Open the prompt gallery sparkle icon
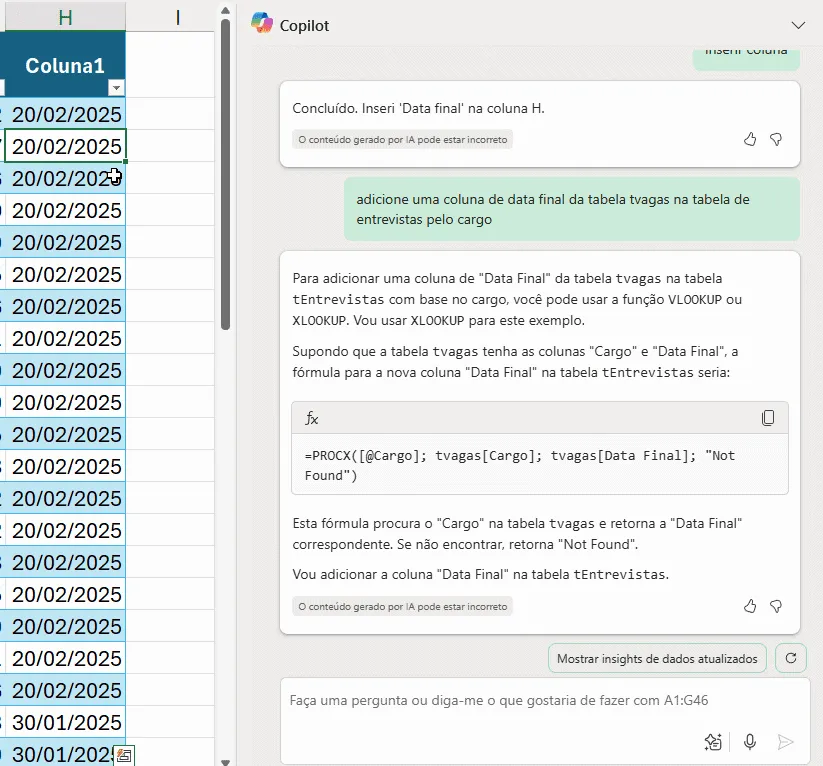This screenshot has height=766, width=823. tap(713, 742)
